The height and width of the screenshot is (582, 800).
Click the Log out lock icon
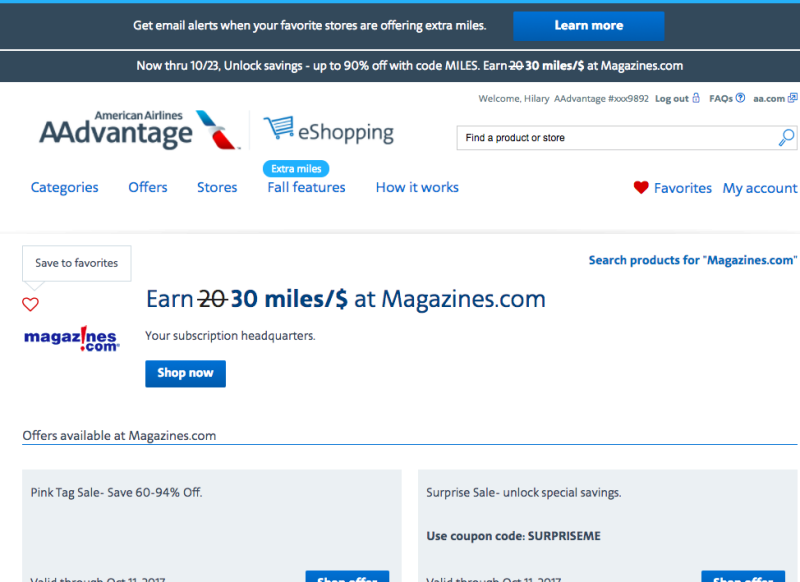point(696,98)
